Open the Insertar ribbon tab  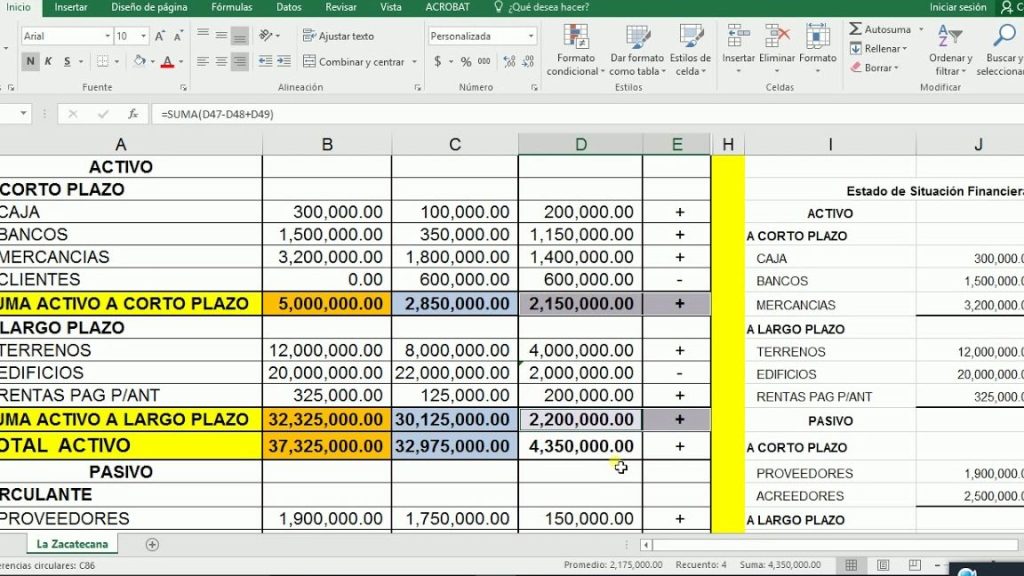pos(70,7)
